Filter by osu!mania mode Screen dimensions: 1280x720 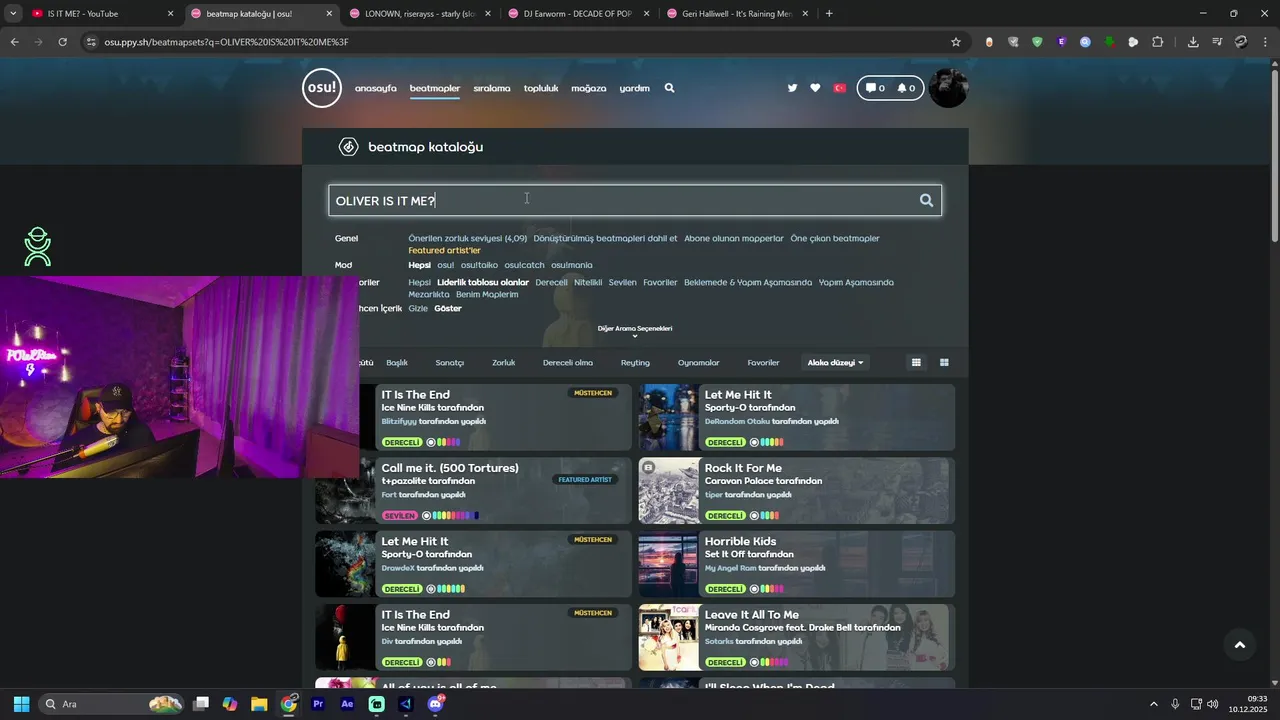click(571, 265)
